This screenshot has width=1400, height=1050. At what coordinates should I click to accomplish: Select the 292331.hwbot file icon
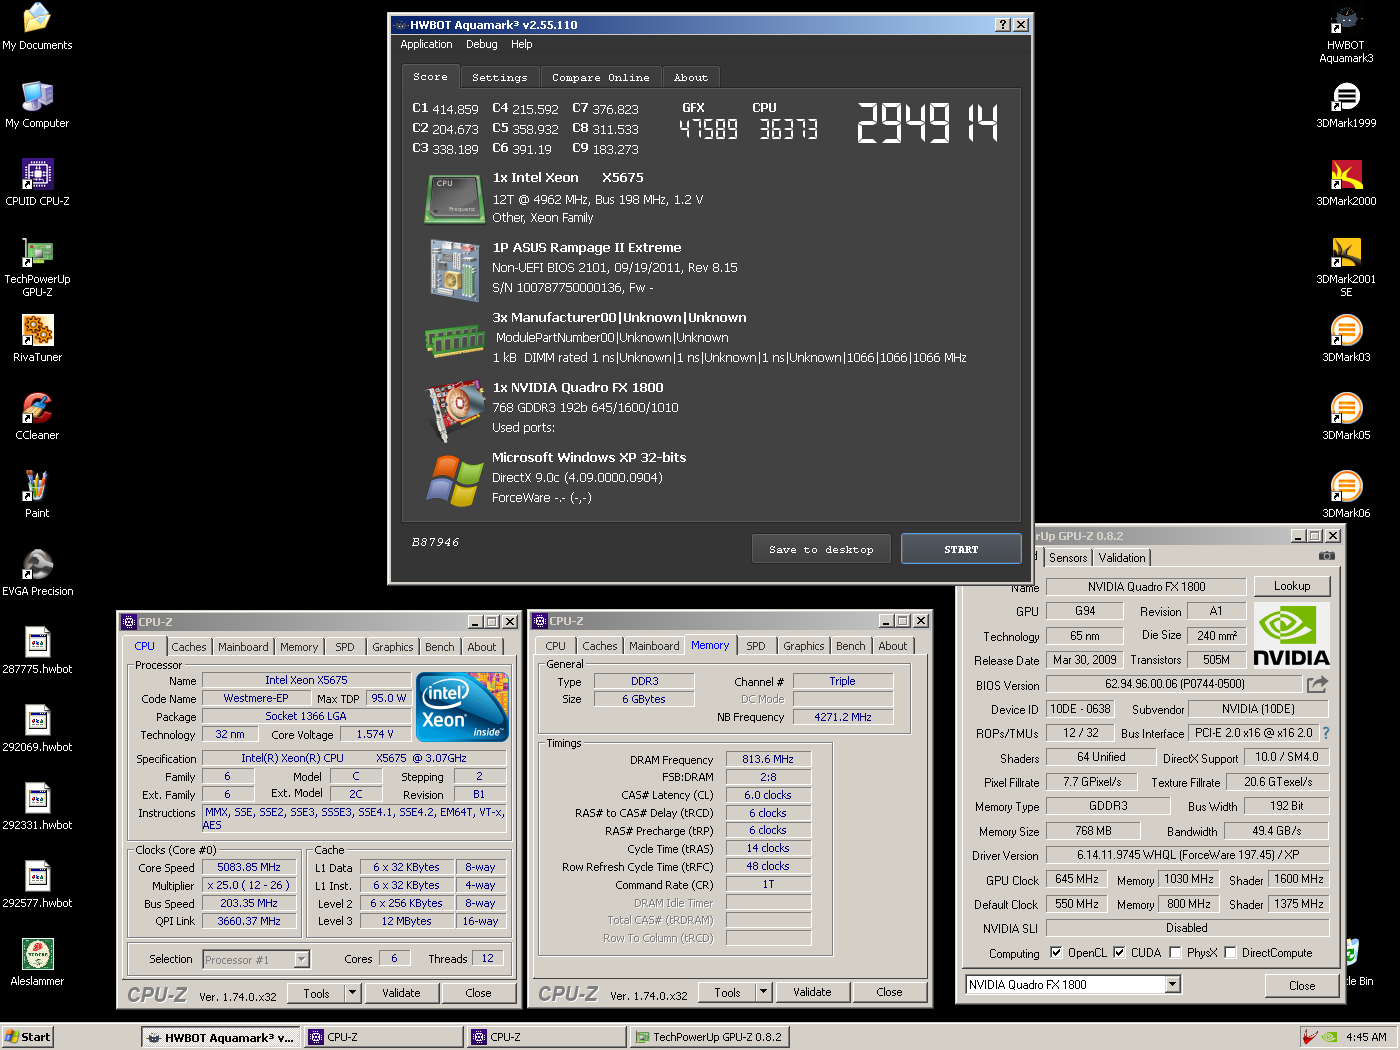pos(37,806)
